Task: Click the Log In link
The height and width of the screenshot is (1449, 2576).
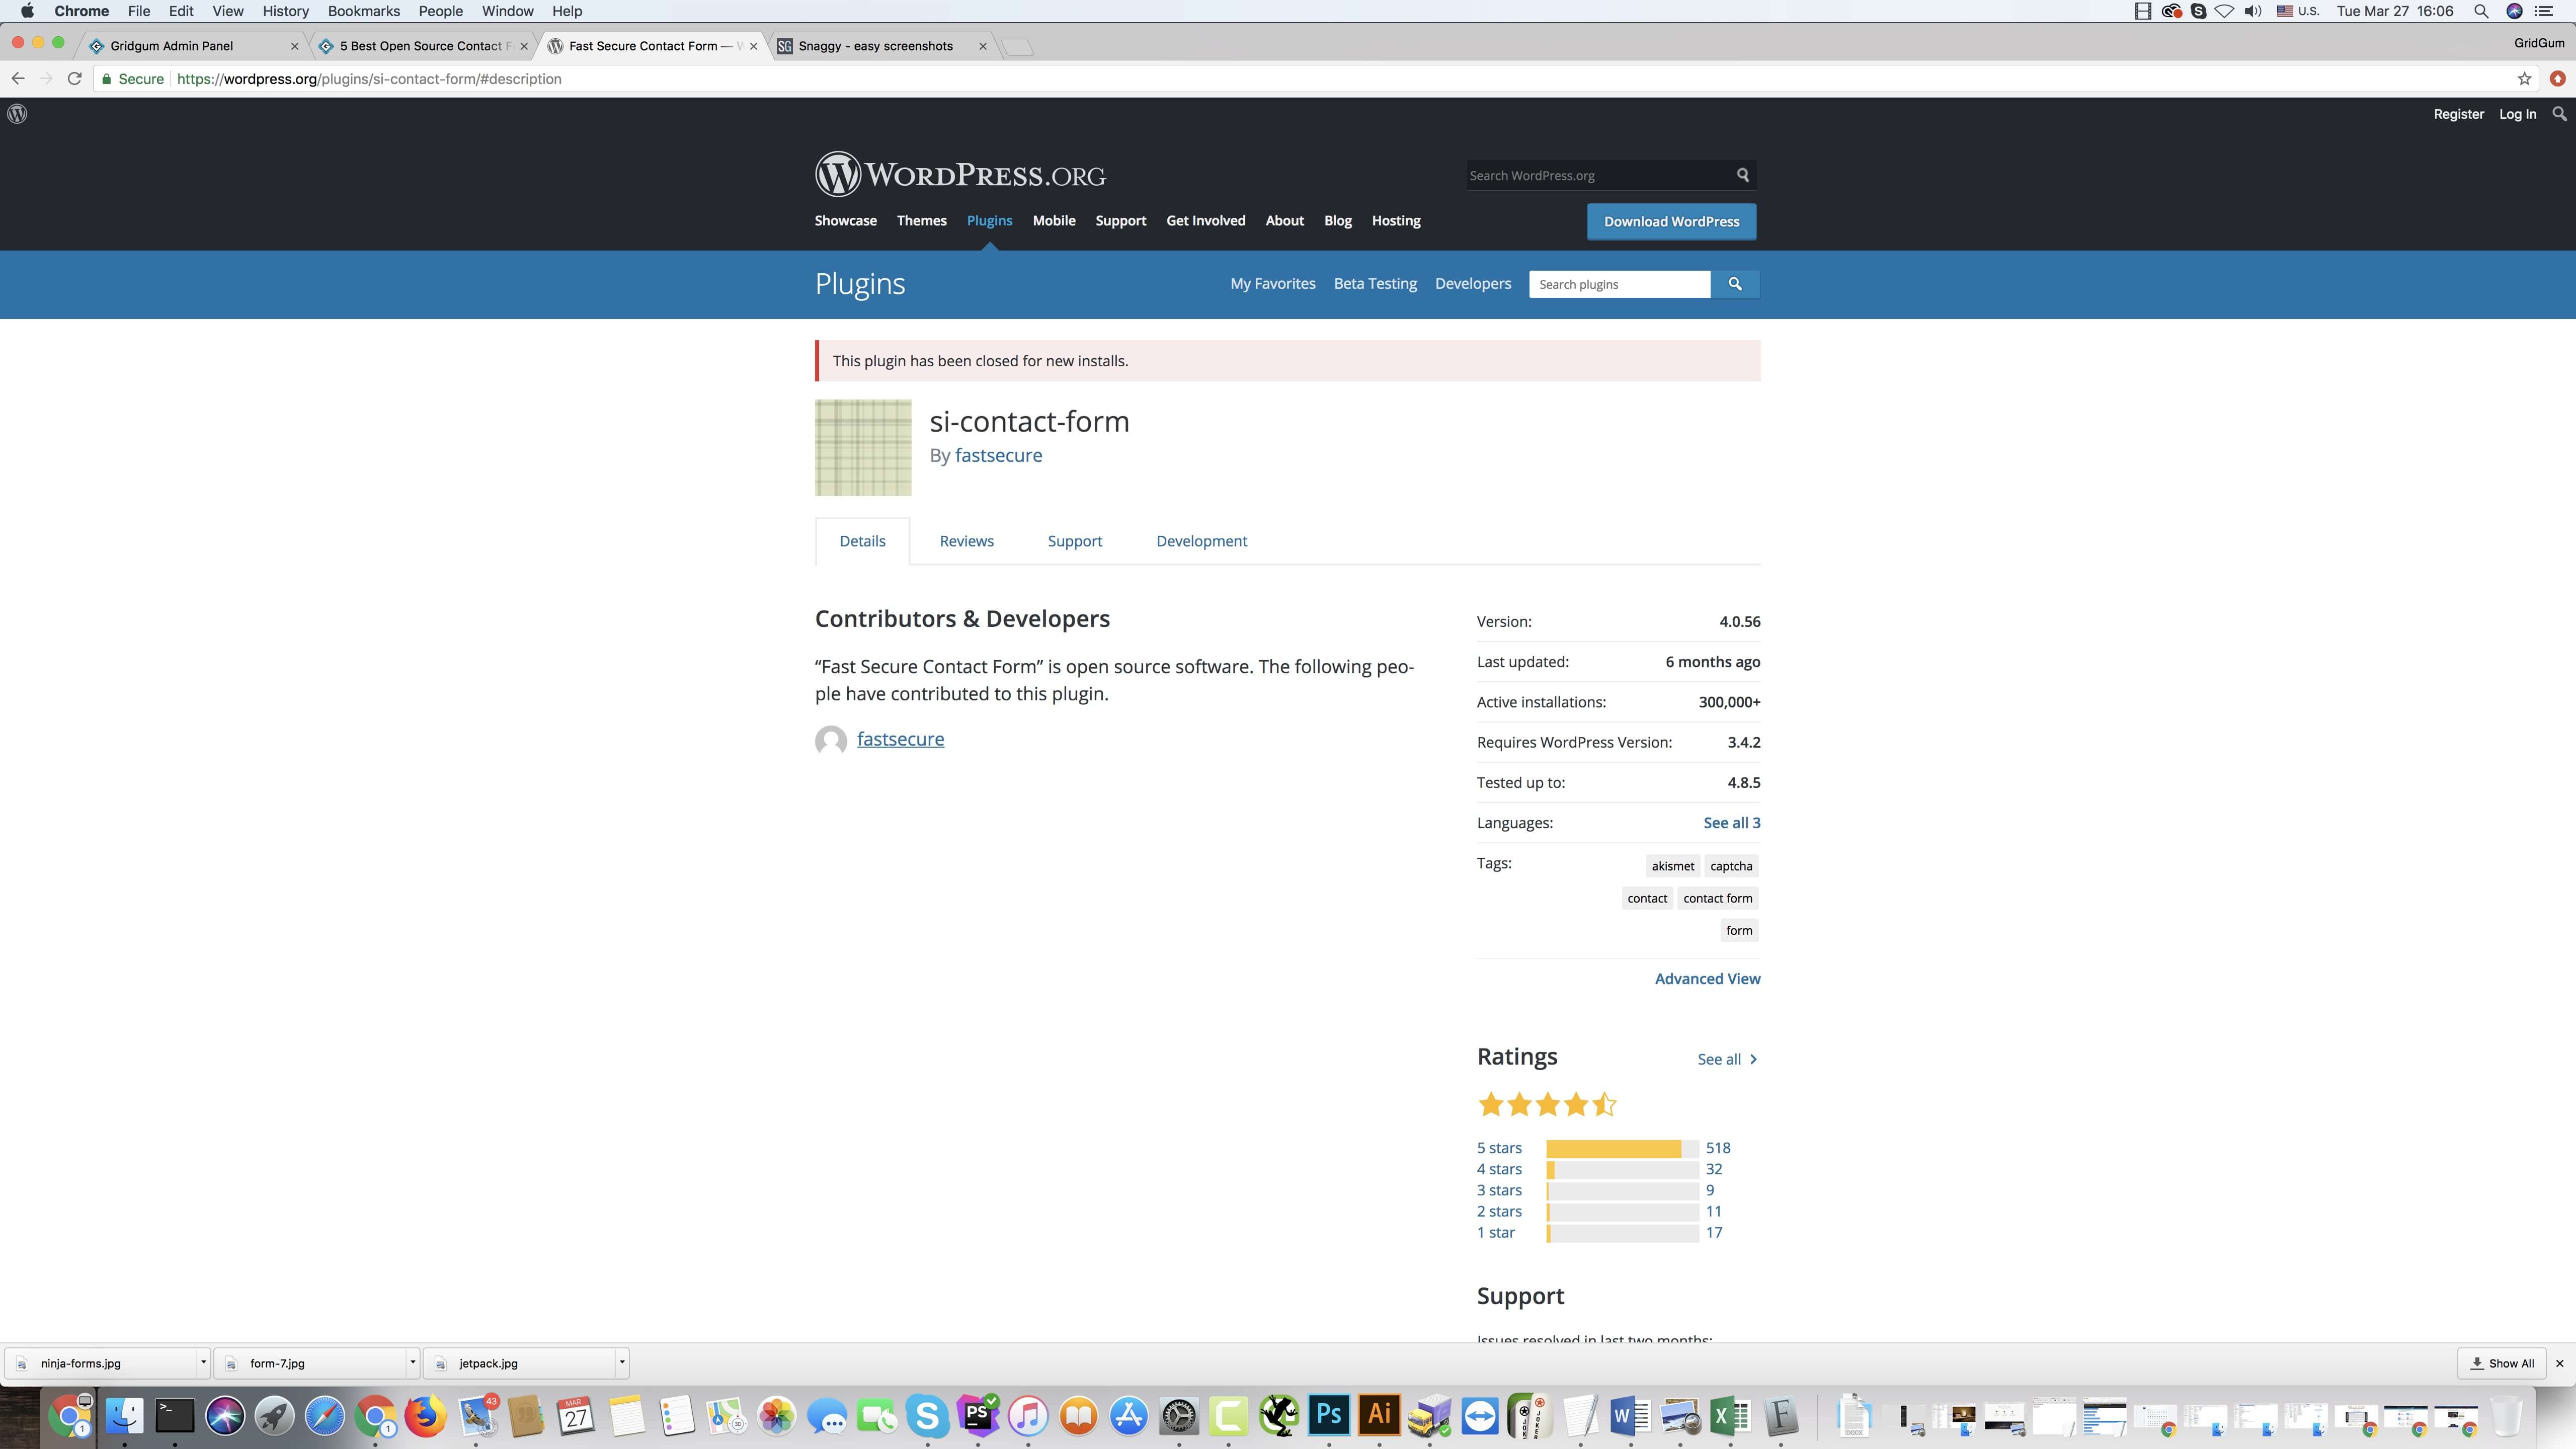Action: tap(2517, 114)
